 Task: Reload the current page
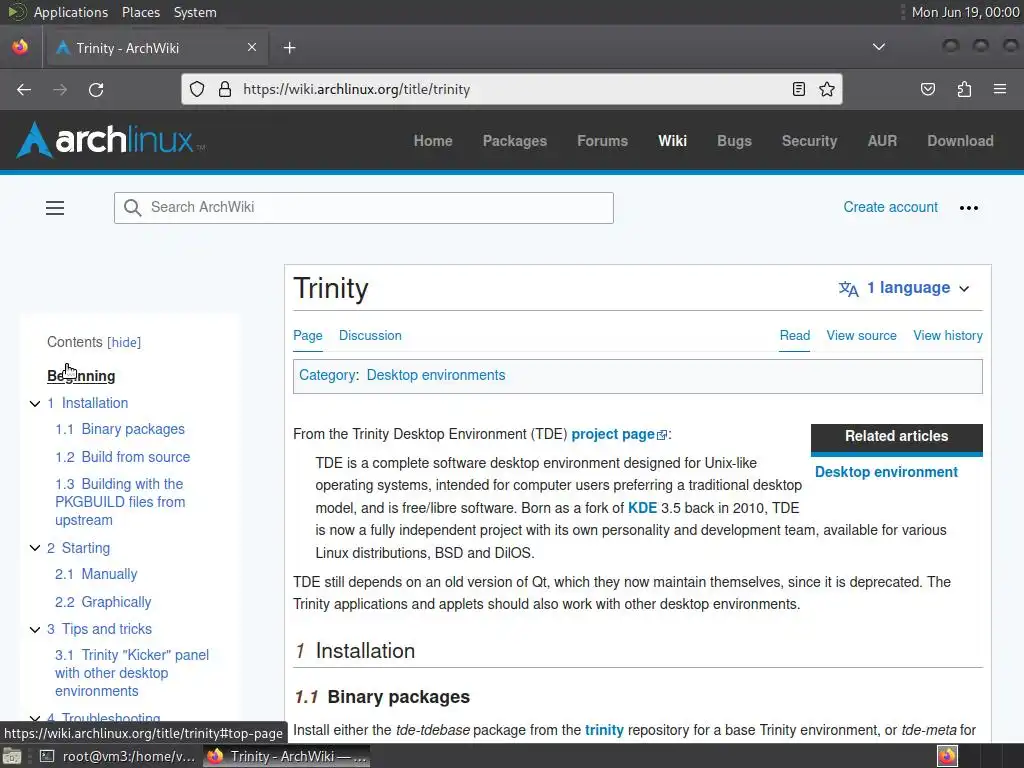96,89
